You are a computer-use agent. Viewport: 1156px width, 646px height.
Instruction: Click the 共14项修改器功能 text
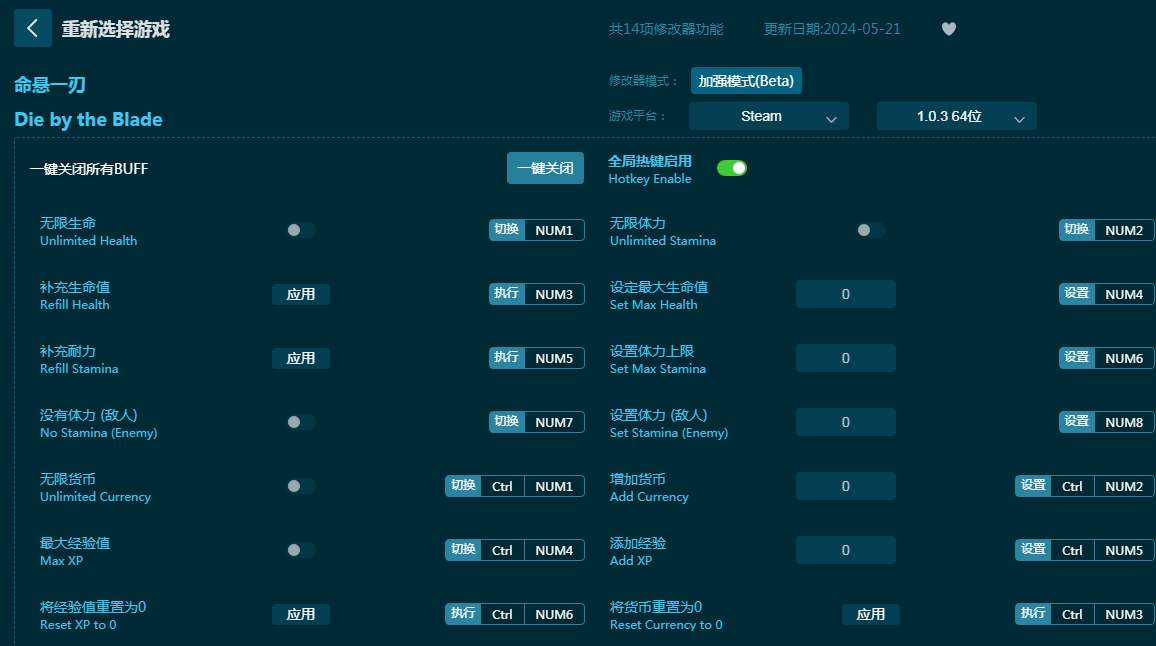pos(666,29)
